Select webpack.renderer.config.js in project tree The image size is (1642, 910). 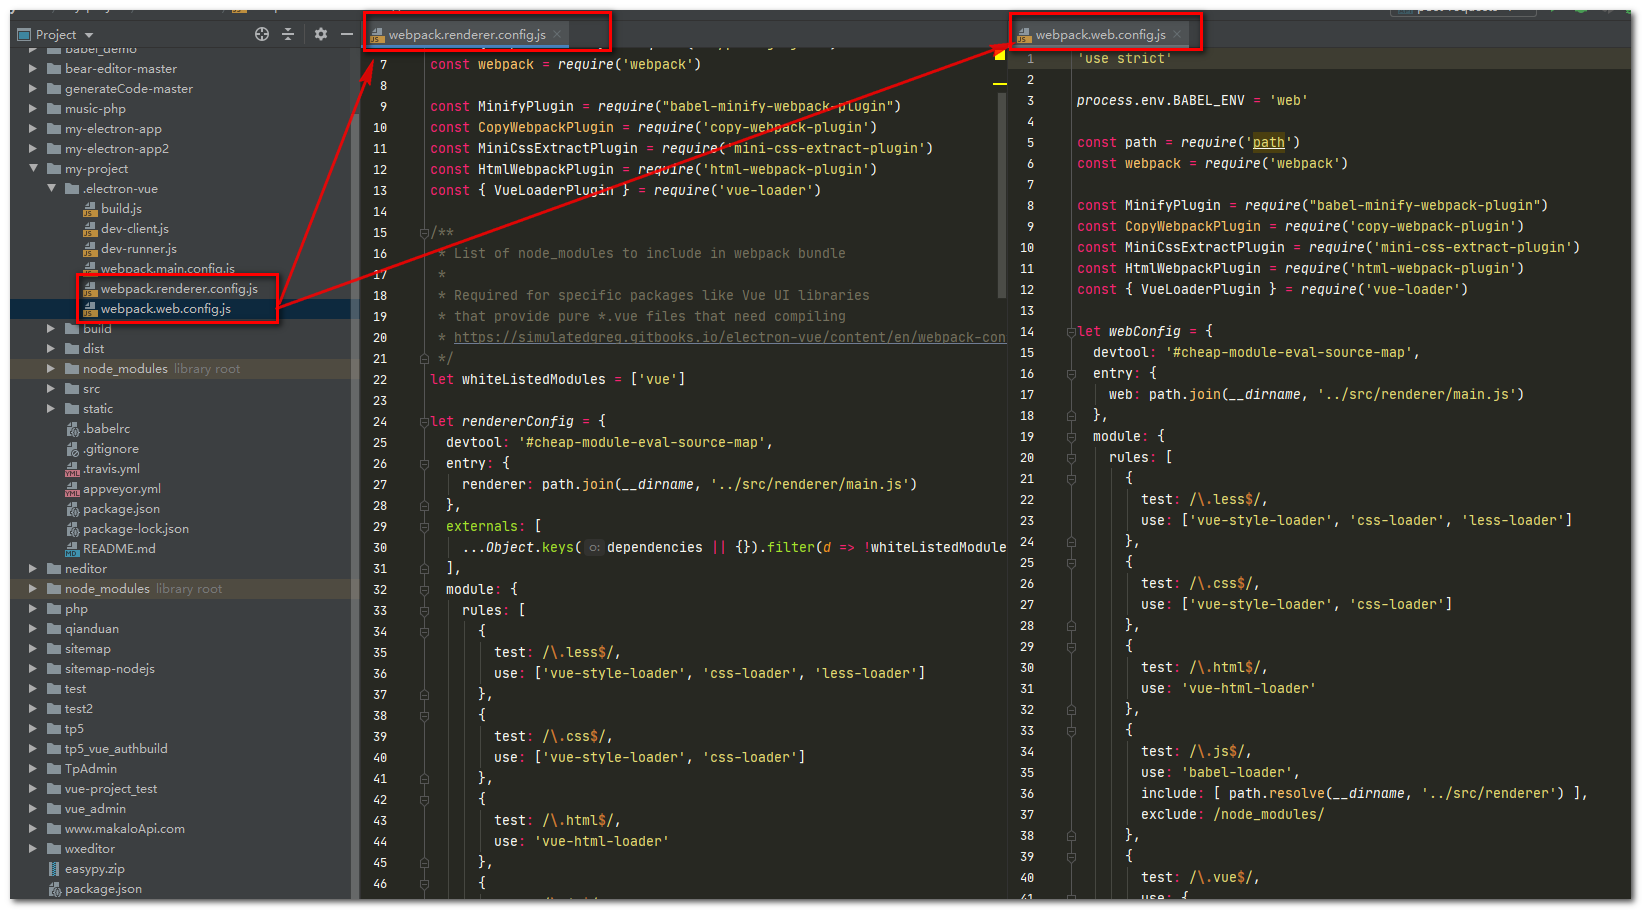[179, 289]
